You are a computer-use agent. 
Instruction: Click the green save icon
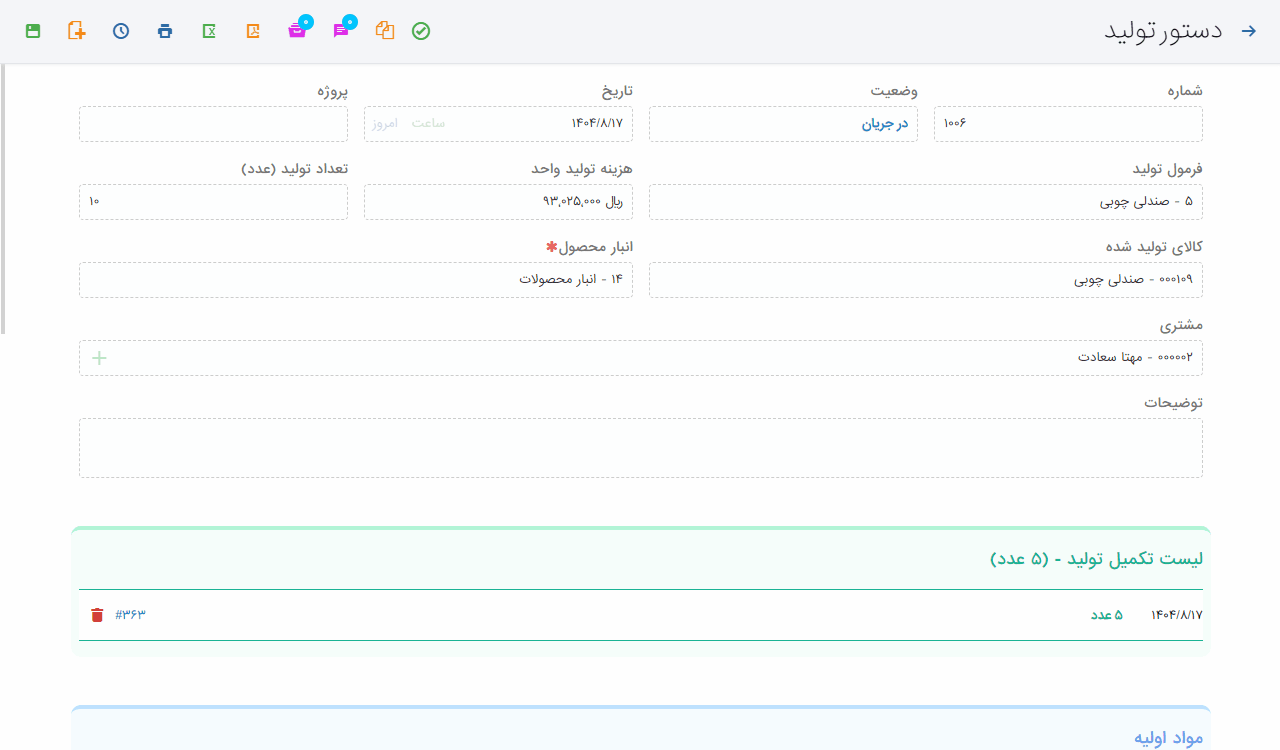[x=33, y=31]
